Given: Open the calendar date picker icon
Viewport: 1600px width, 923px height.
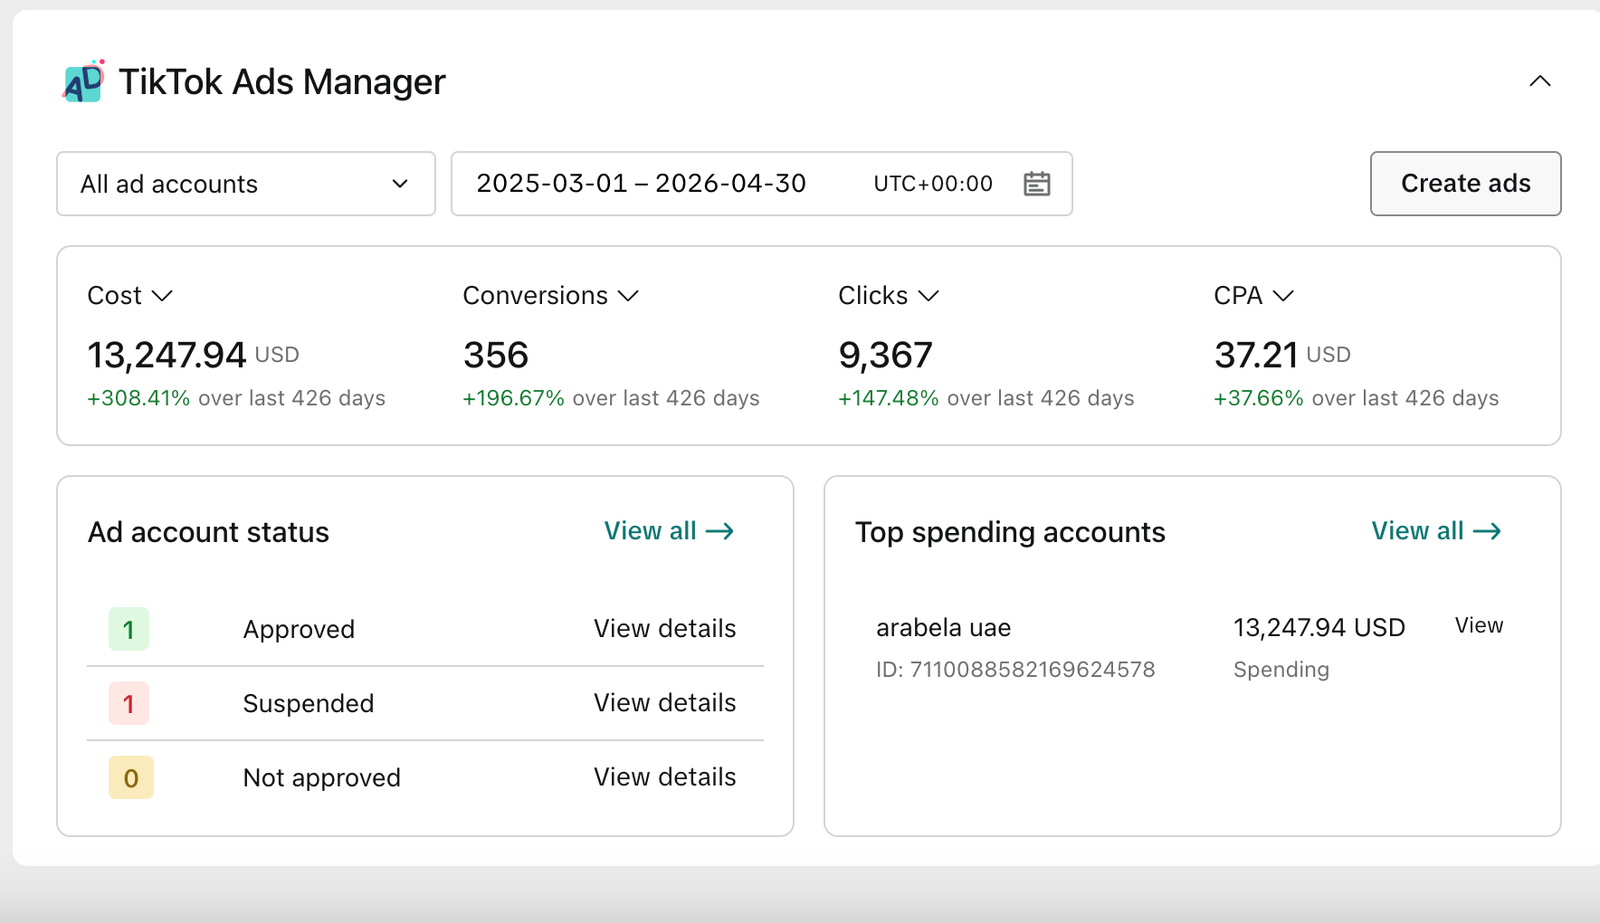Looking at the screenshot, I should 1037,184.
